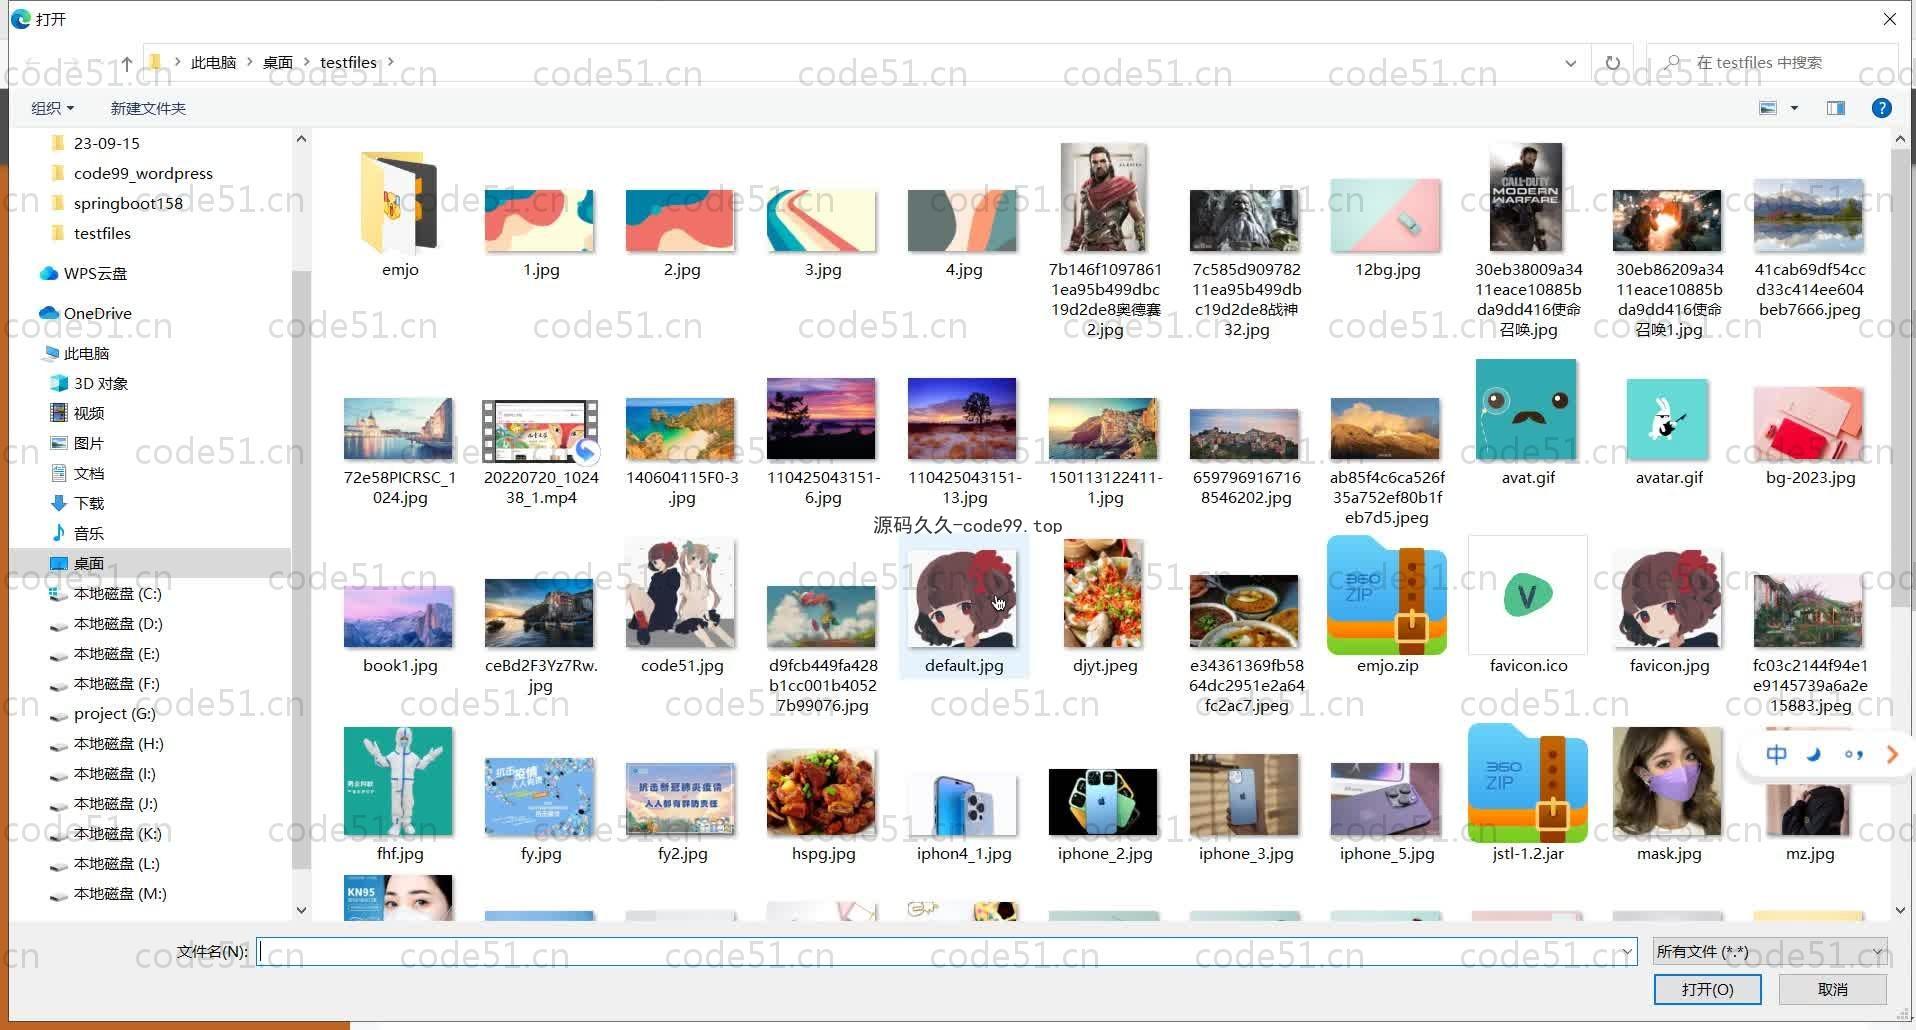The height and width of the screenshot is (1030, 1916).
Task: Select 图片 in the navigation pane
Action: pyautogui.click(x=88, y=443)
